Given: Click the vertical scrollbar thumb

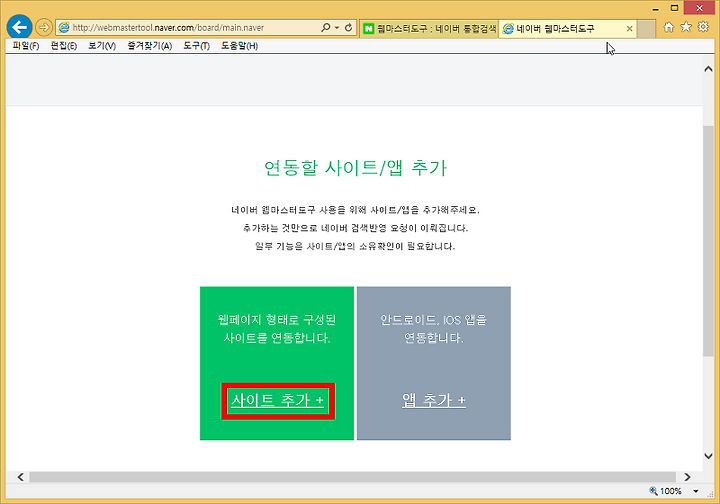Looking at the screenshot, I should point(708,241).
